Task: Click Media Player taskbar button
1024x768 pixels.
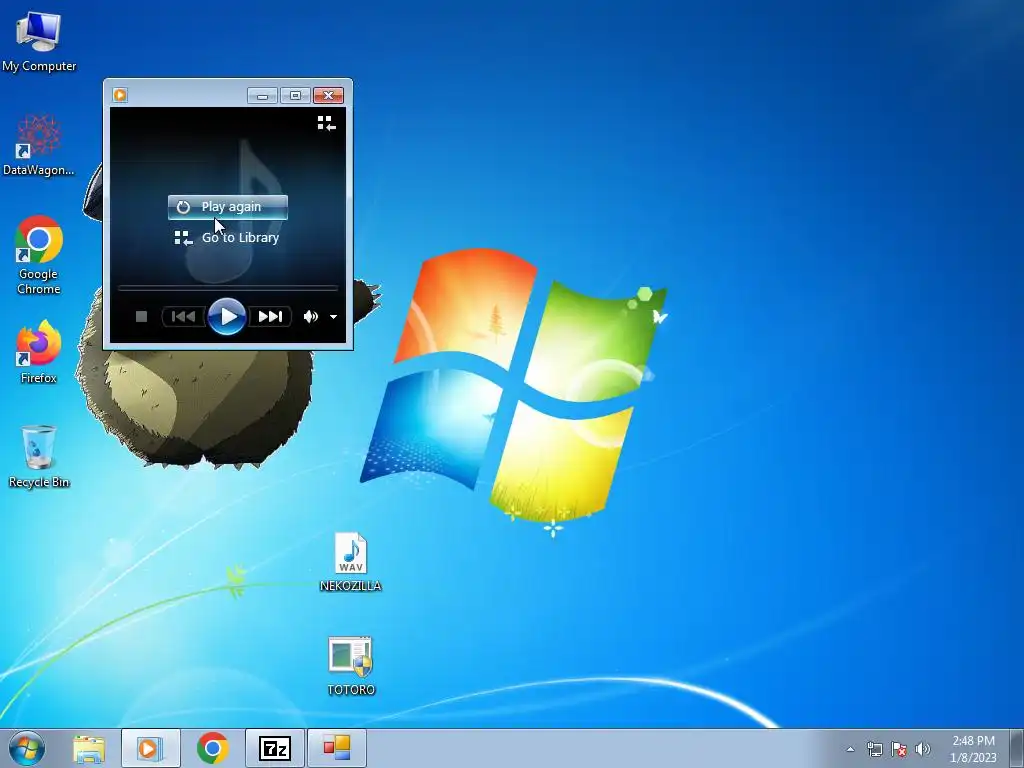Action: pyautogui.click(x=151, y=748)
